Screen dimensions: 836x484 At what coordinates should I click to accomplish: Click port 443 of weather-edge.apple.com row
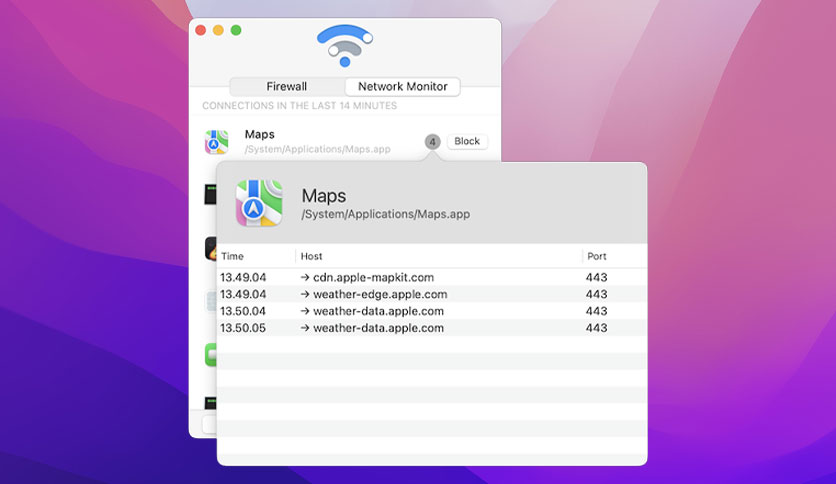(x=597, y=294)
